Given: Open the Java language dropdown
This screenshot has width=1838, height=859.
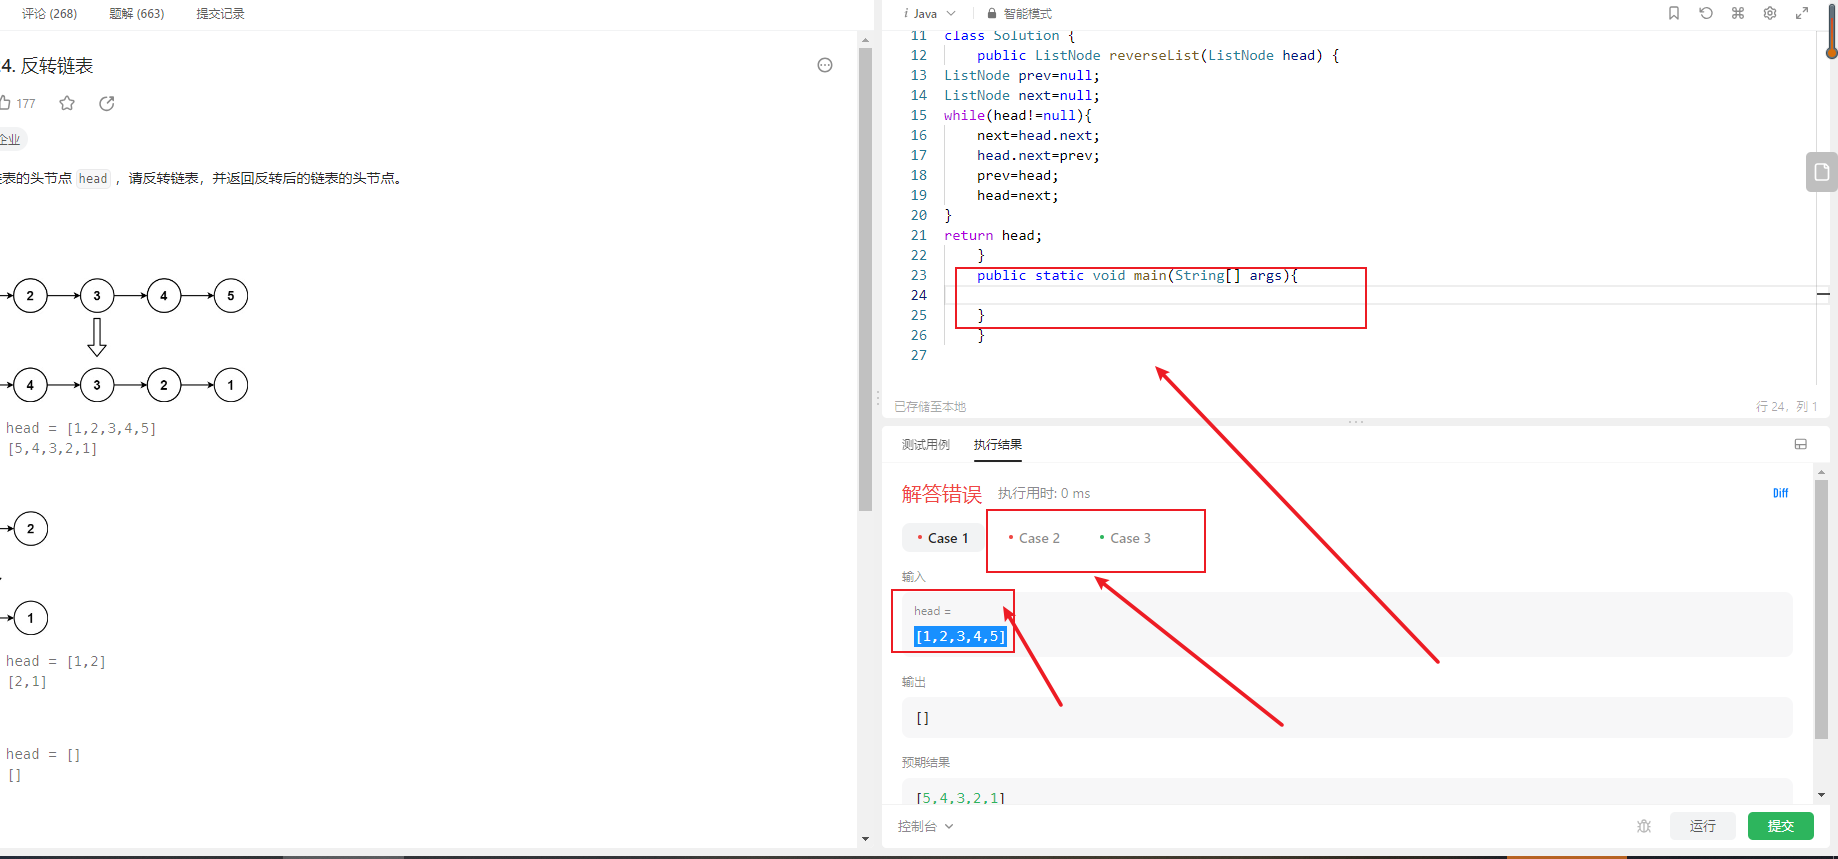Looking at the screenshot, I should click(x=930, y=13).
